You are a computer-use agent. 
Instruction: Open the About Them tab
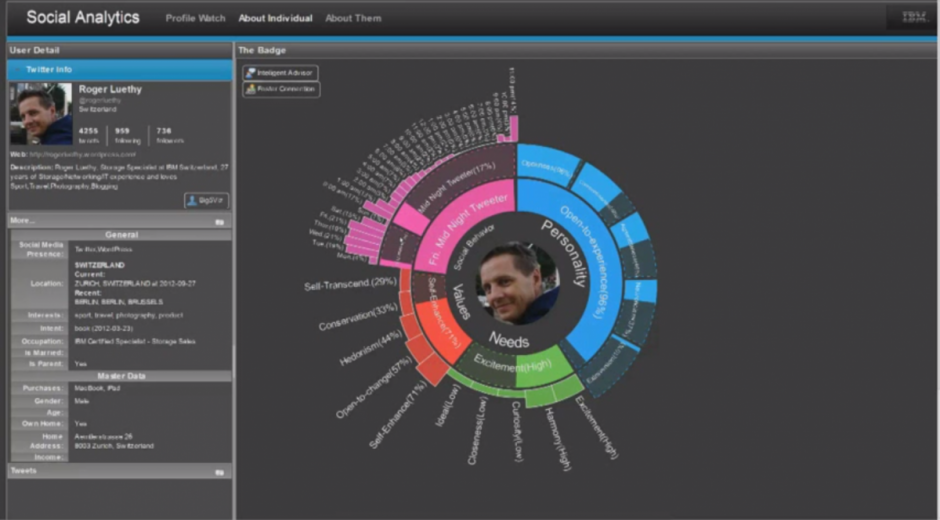coord(353,18)
